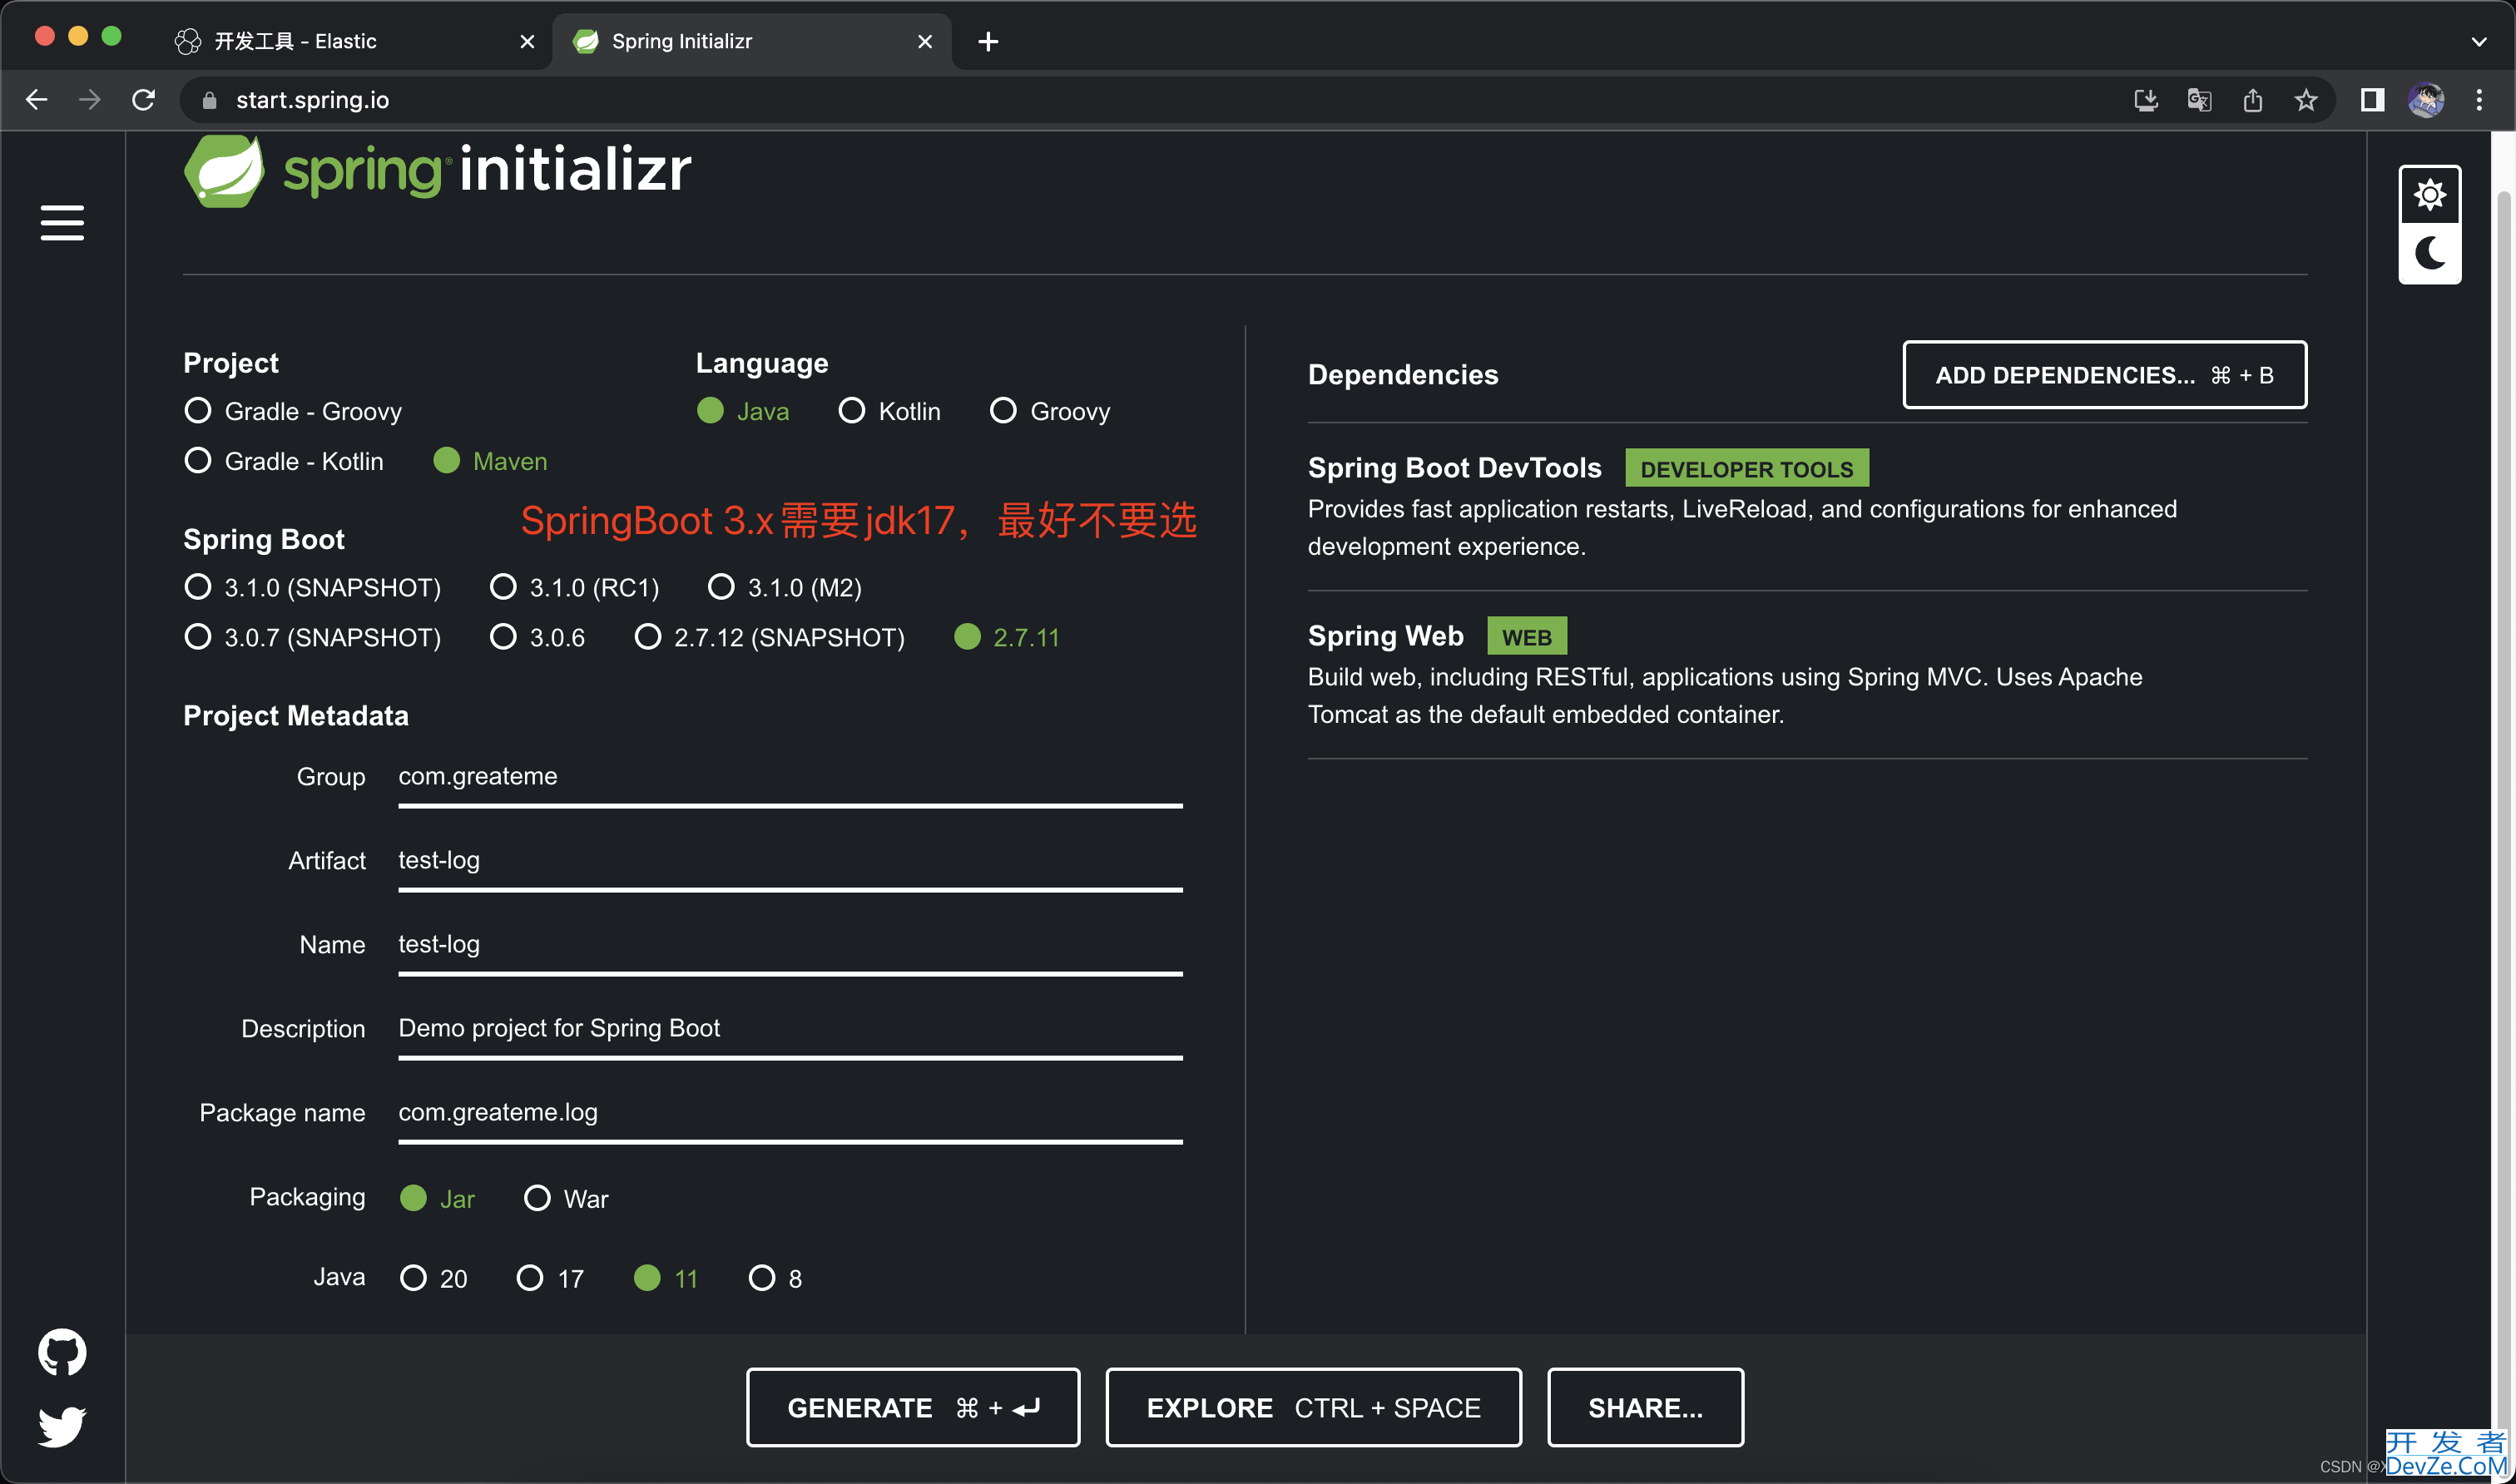Screen dimensions: 2516x1484
Task: Open the Twitter link icon
Action: (62, 1426)
